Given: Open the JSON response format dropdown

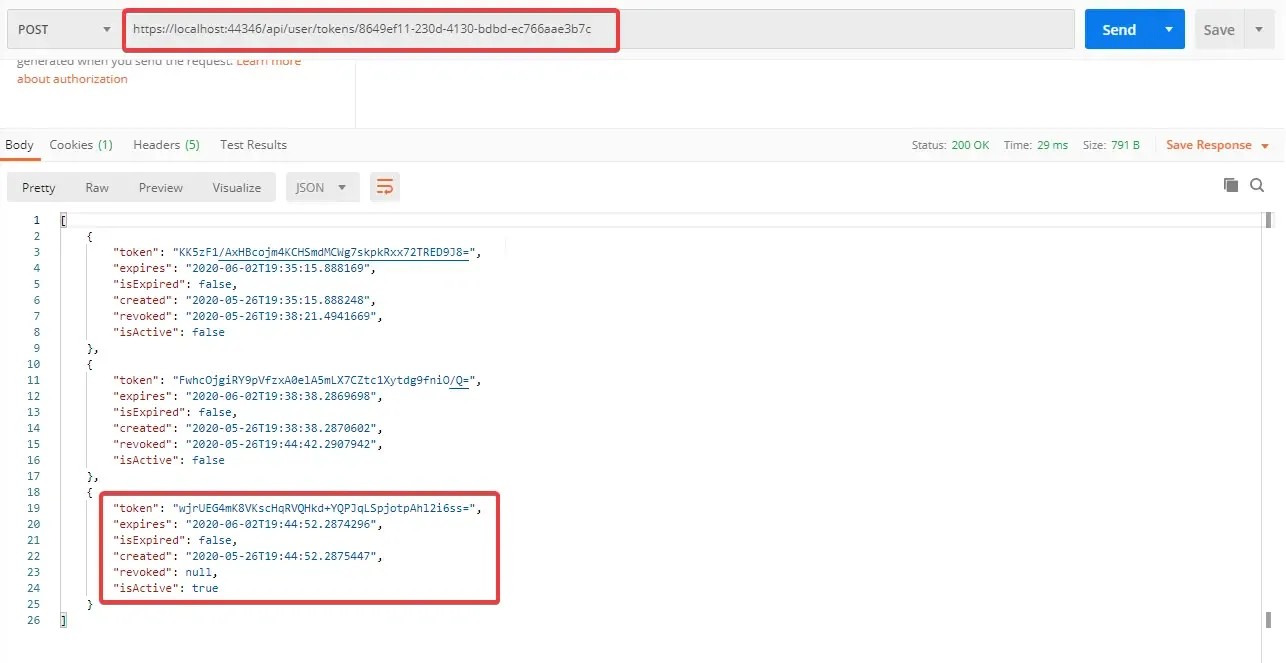Looking at the screenshot, I should (322, 187).
